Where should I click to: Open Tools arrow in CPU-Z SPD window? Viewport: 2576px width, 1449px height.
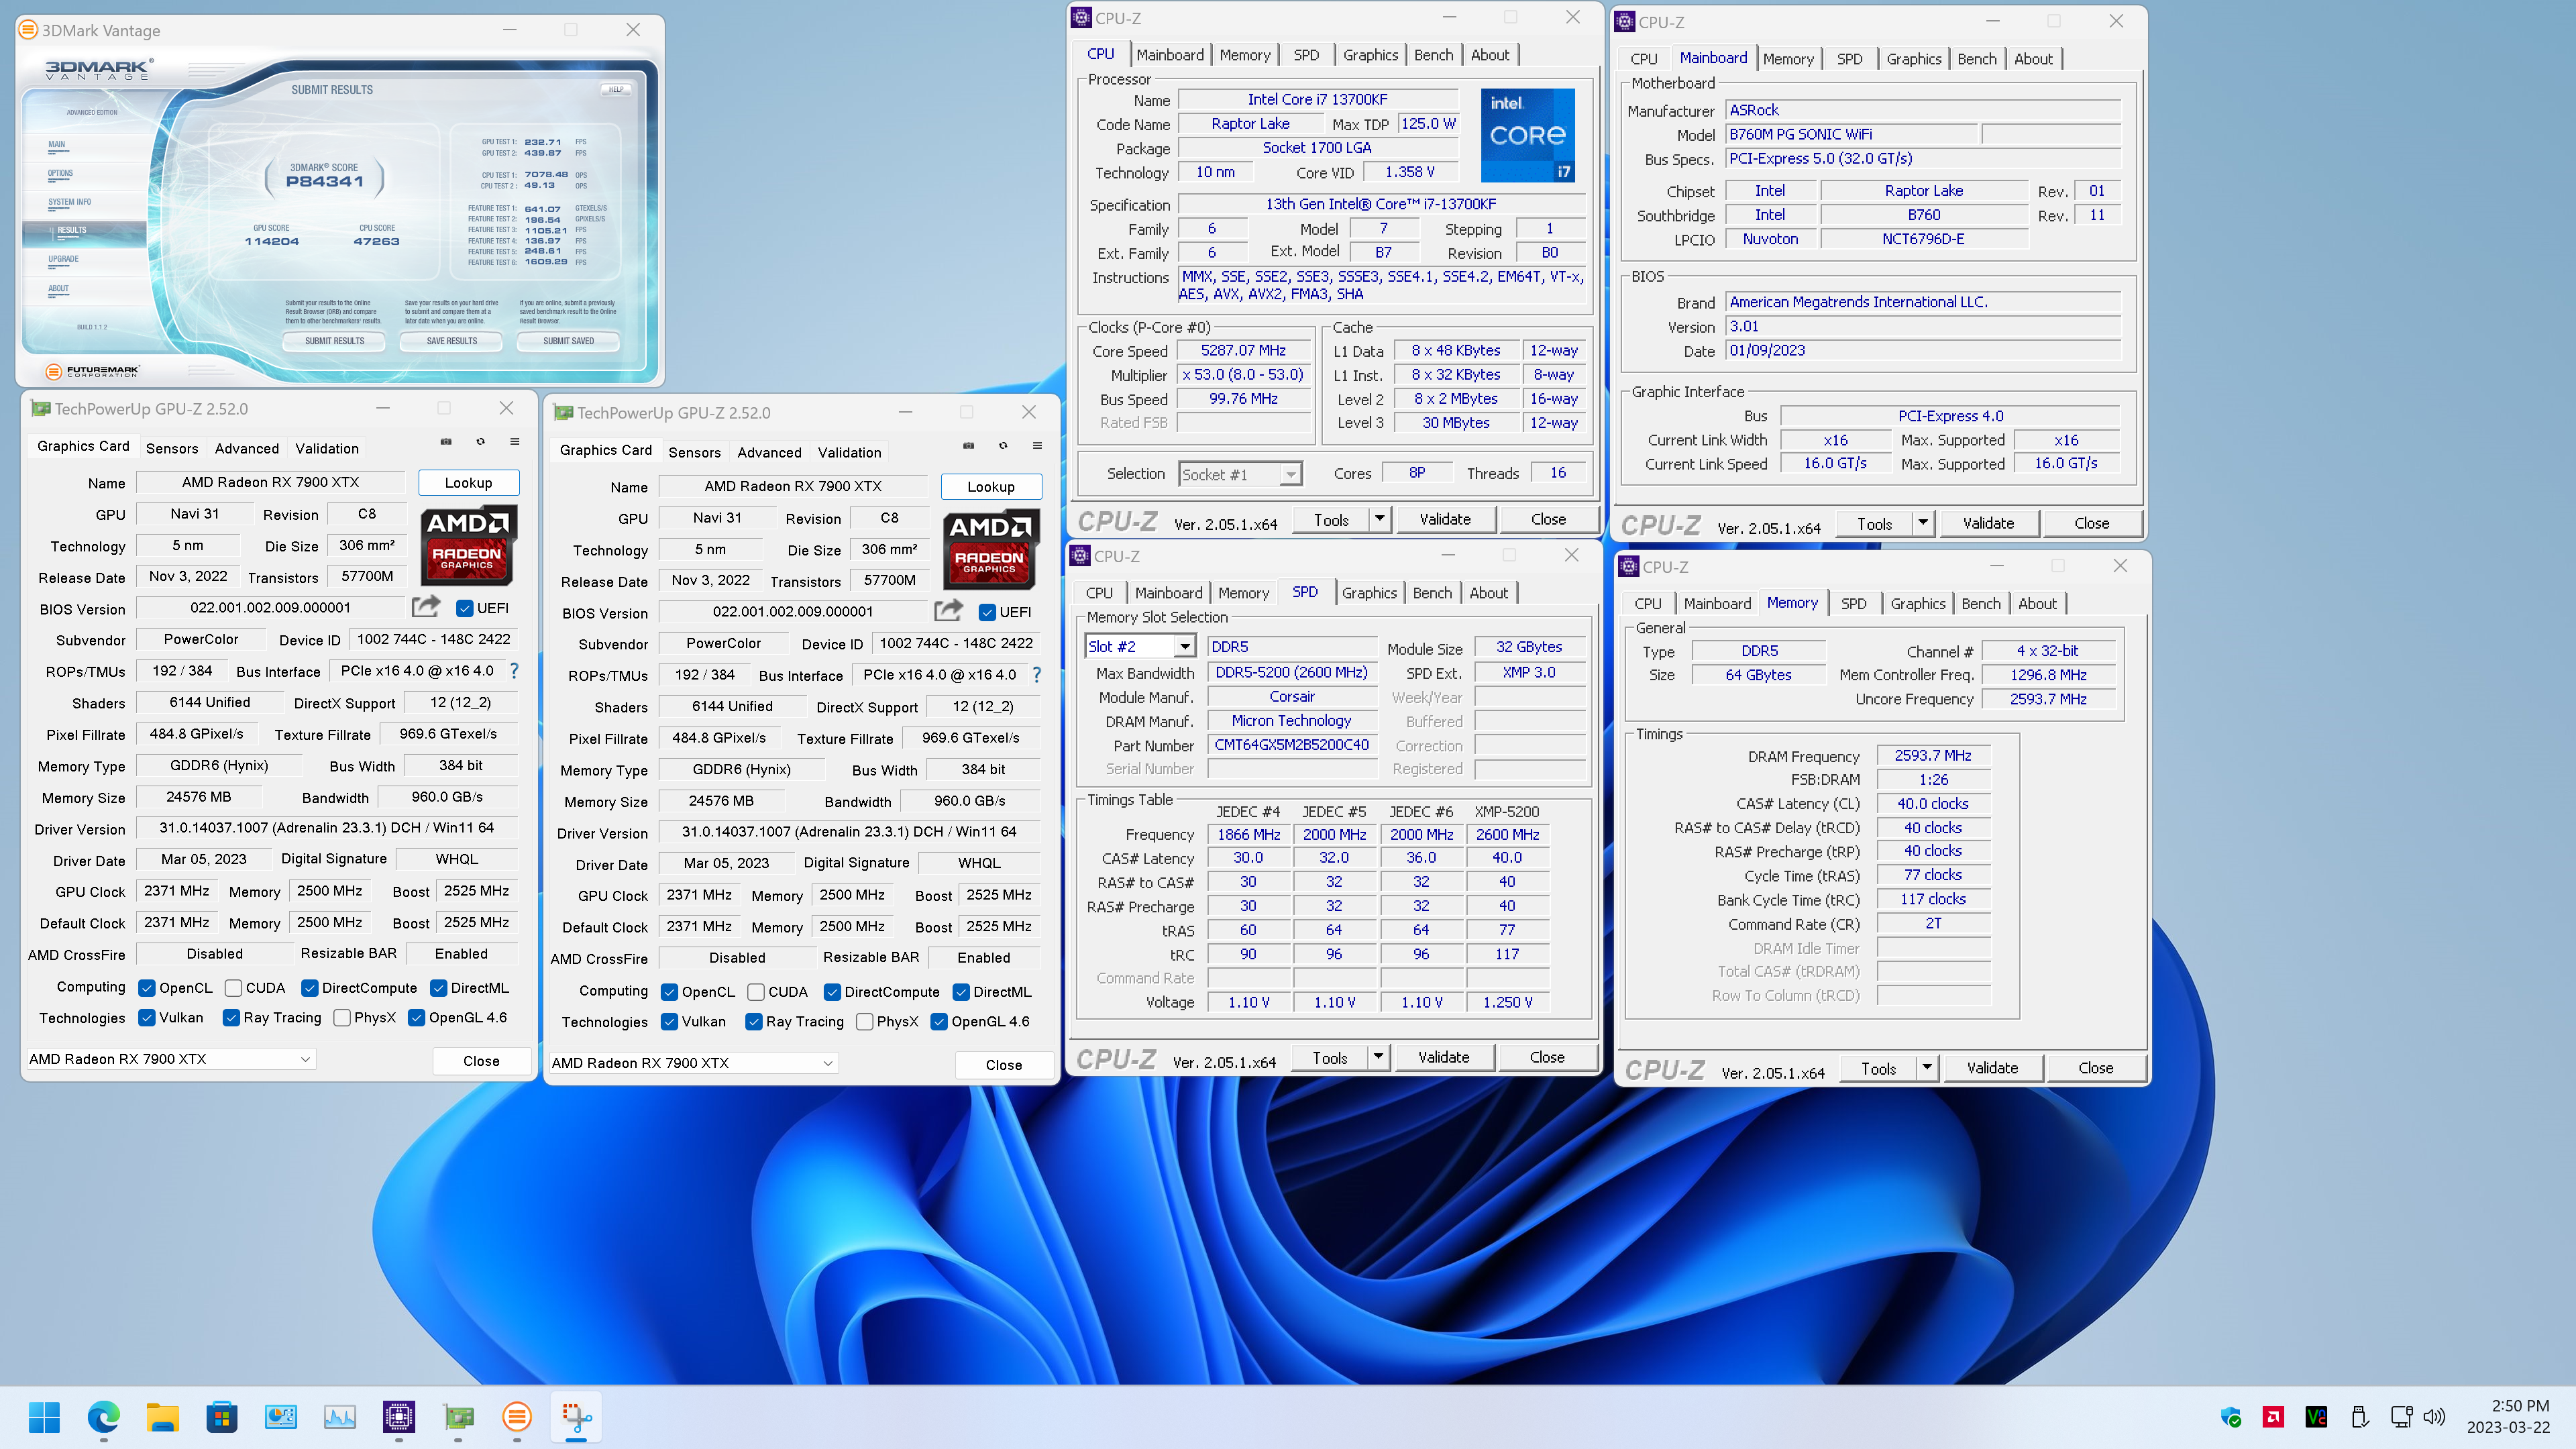(x=1378, y=1057)
